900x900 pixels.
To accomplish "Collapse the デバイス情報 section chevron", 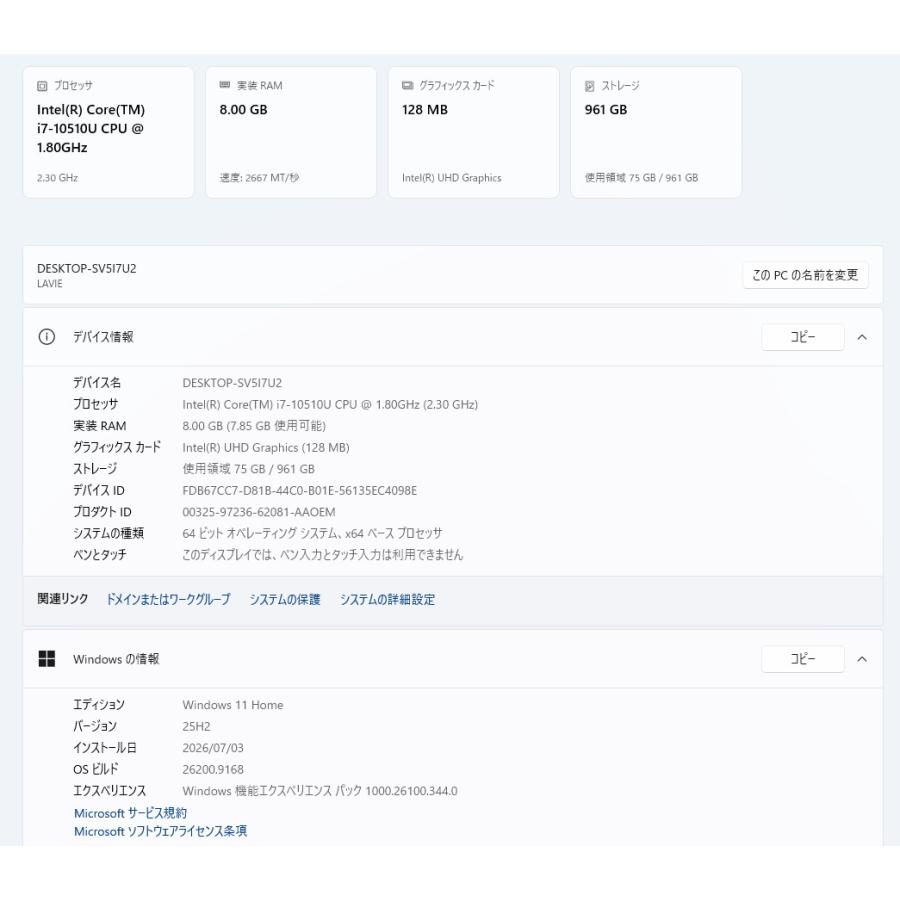I will [862, 338].
